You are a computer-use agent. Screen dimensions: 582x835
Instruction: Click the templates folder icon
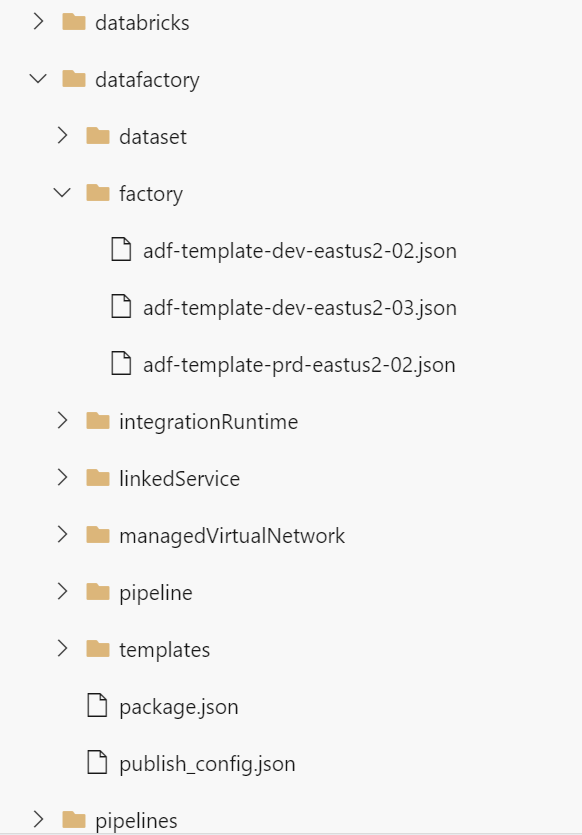pyautogui.click(x=98, y=649)
